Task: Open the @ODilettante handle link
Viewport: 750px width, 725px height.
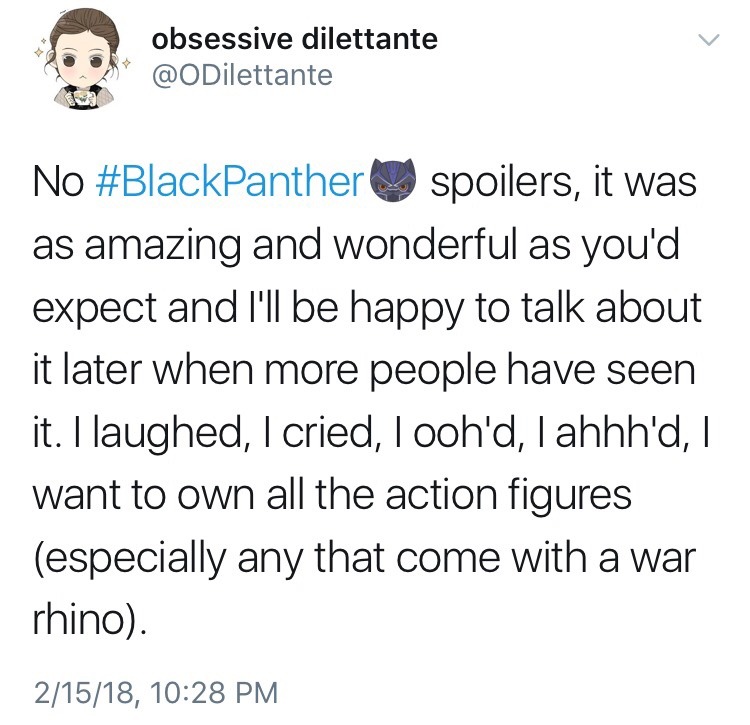Action: [x=241, y=75]
